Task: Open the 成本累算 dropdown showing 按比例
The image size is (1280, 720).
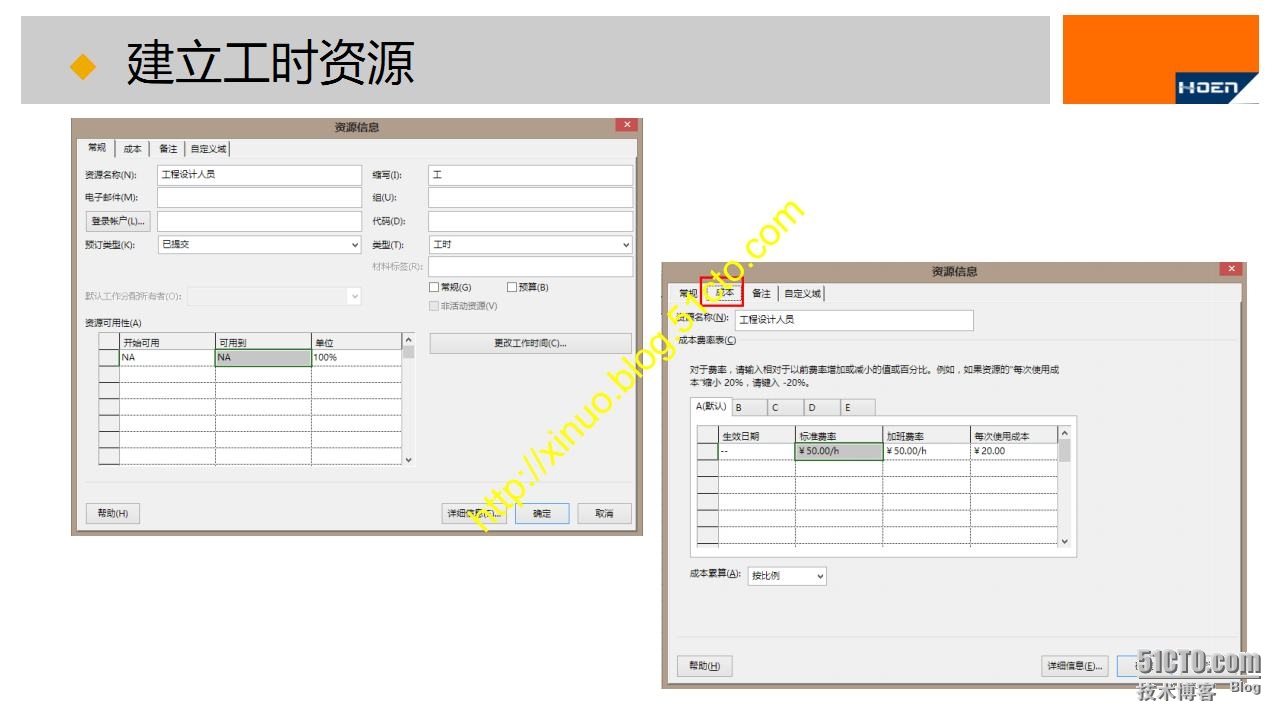Action: click(787, 576)
